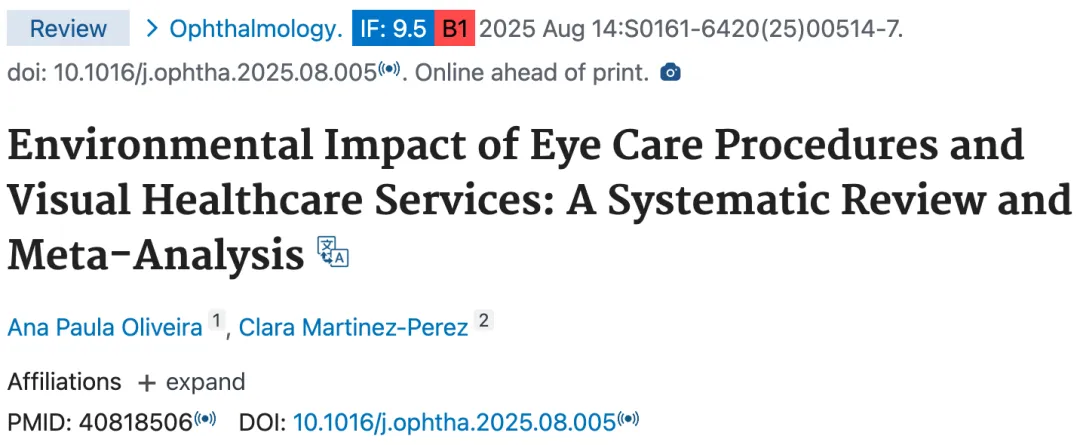Click the signal icon beside PMID 40818506
This screenshot has width=1080, height=445.
[x=205, y=418]
